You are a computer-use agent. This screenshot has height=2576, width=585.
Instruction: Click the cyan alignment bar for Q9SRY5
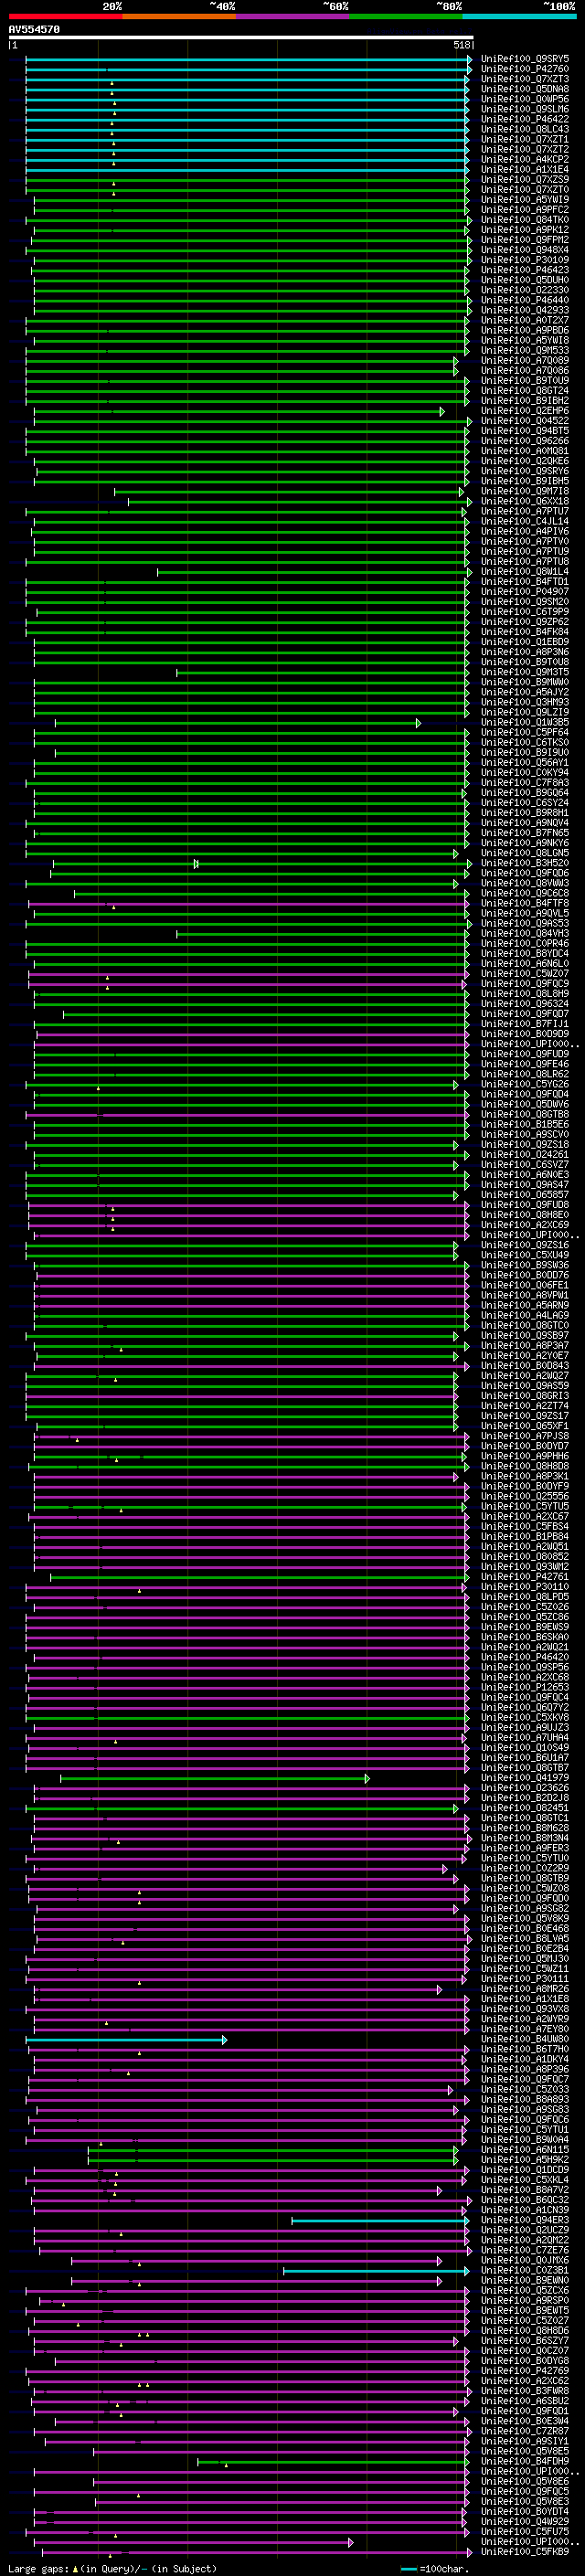tap(248, 59)
